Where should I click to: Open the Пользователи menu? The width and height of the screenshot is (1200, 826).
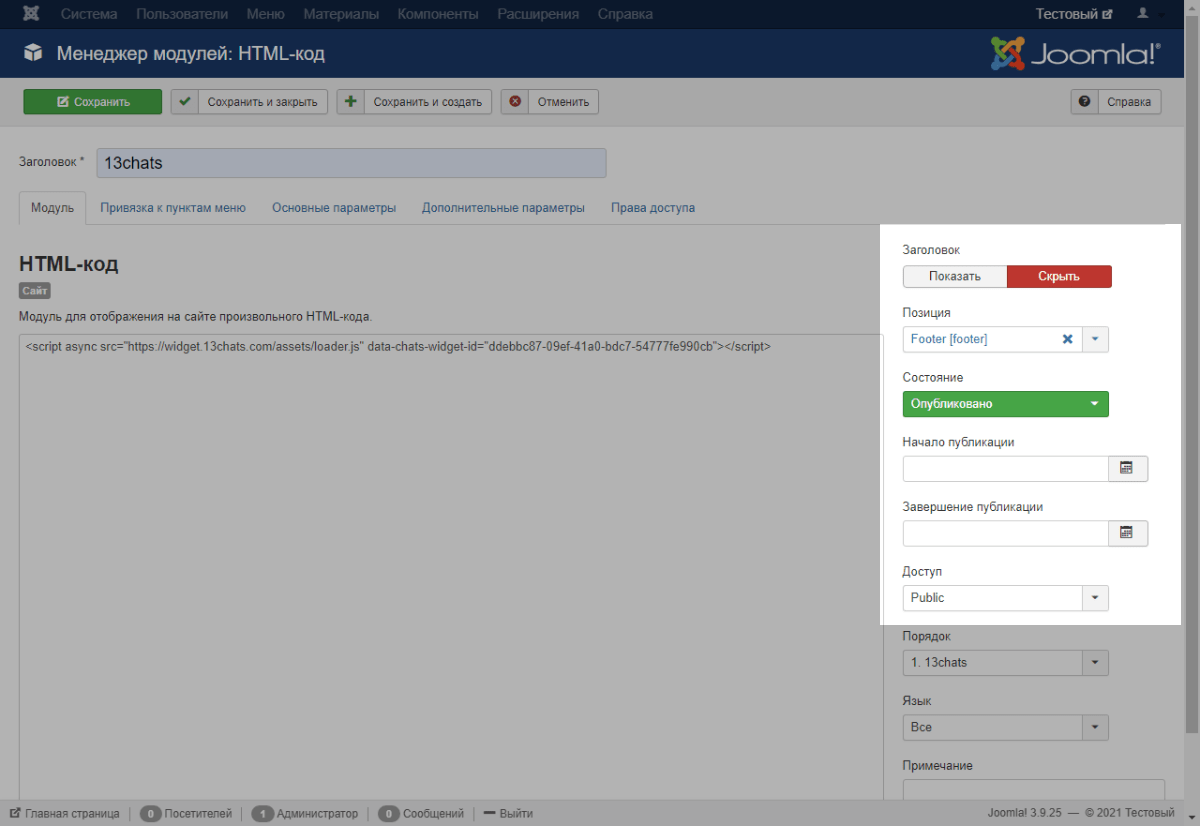pyautogui.click(x=182, y=14)
